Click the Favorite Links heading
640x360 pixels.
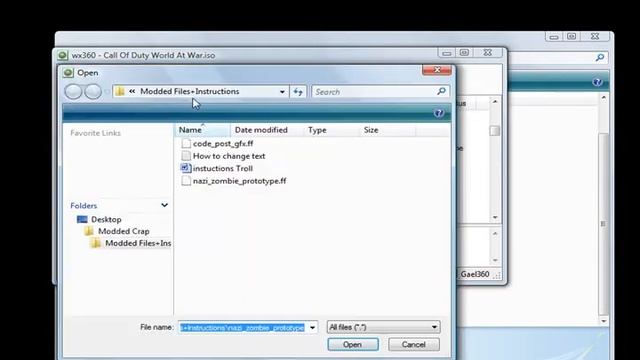click(x=96, y=133)
